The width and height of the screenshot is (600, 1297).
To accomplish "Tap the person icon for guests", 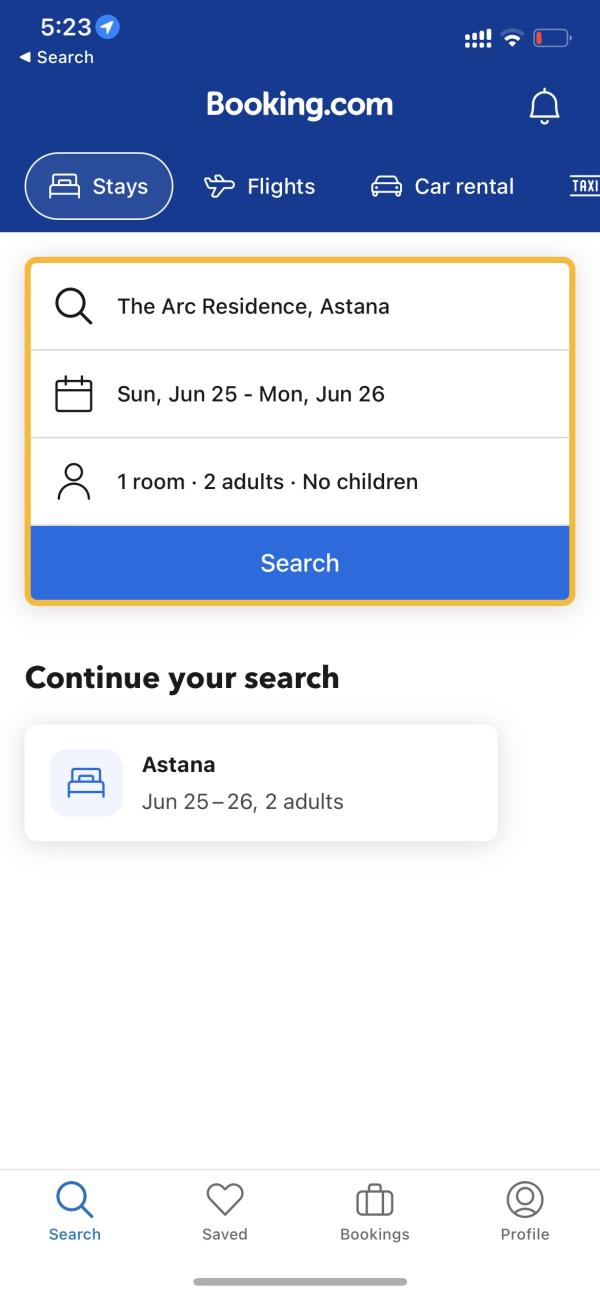I will point(73,481).
